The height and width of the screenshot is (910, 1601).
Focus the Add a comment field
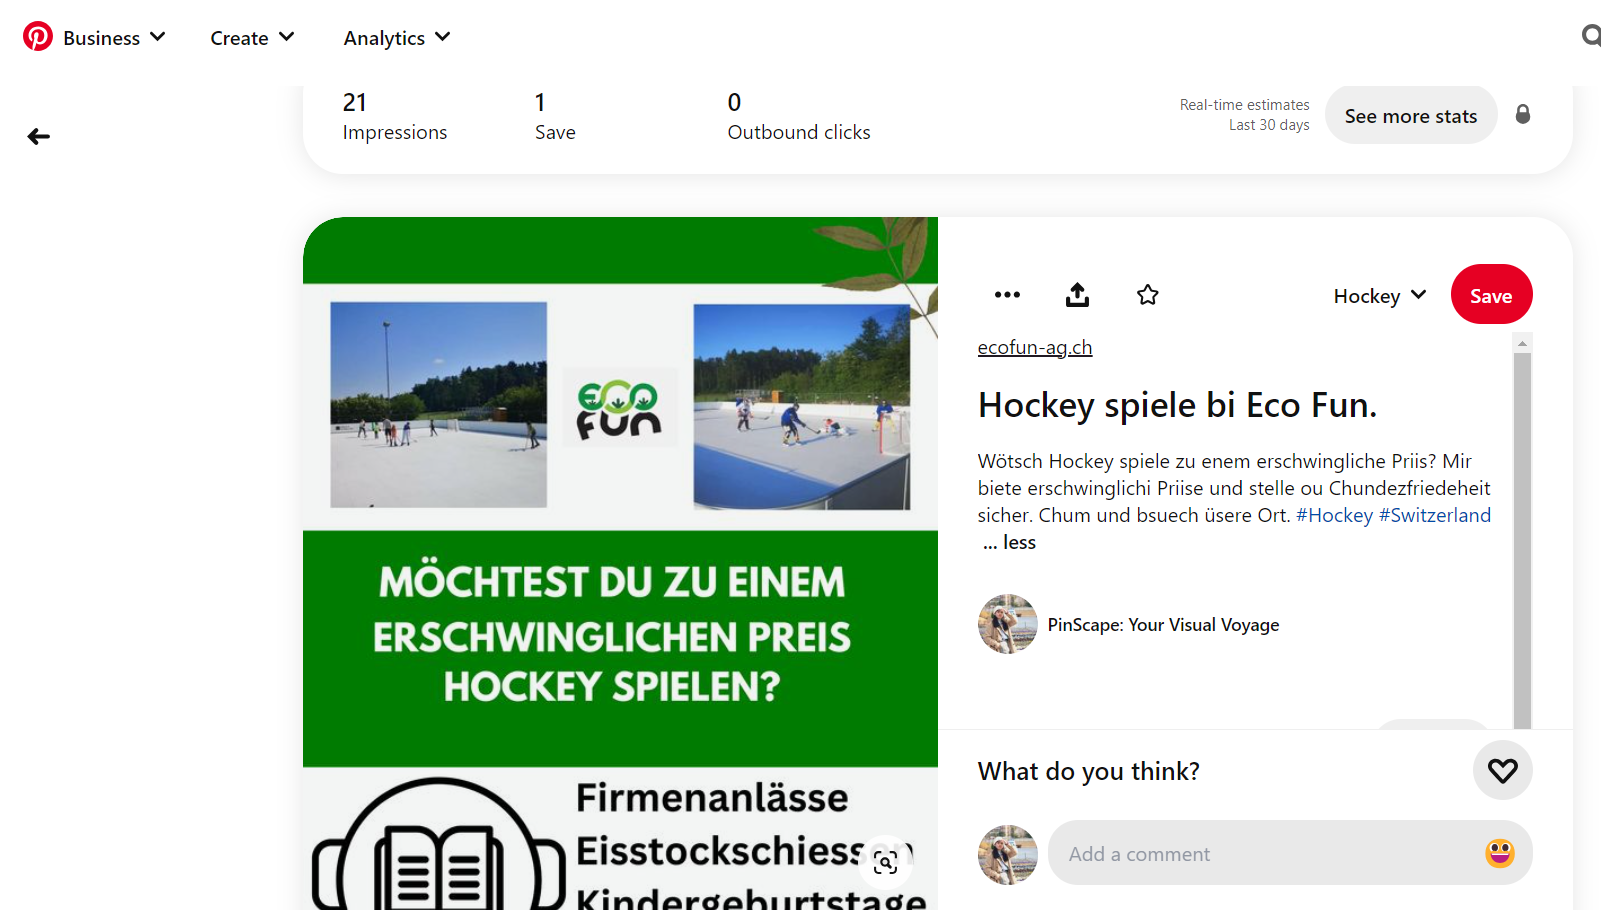(1290, 853)
